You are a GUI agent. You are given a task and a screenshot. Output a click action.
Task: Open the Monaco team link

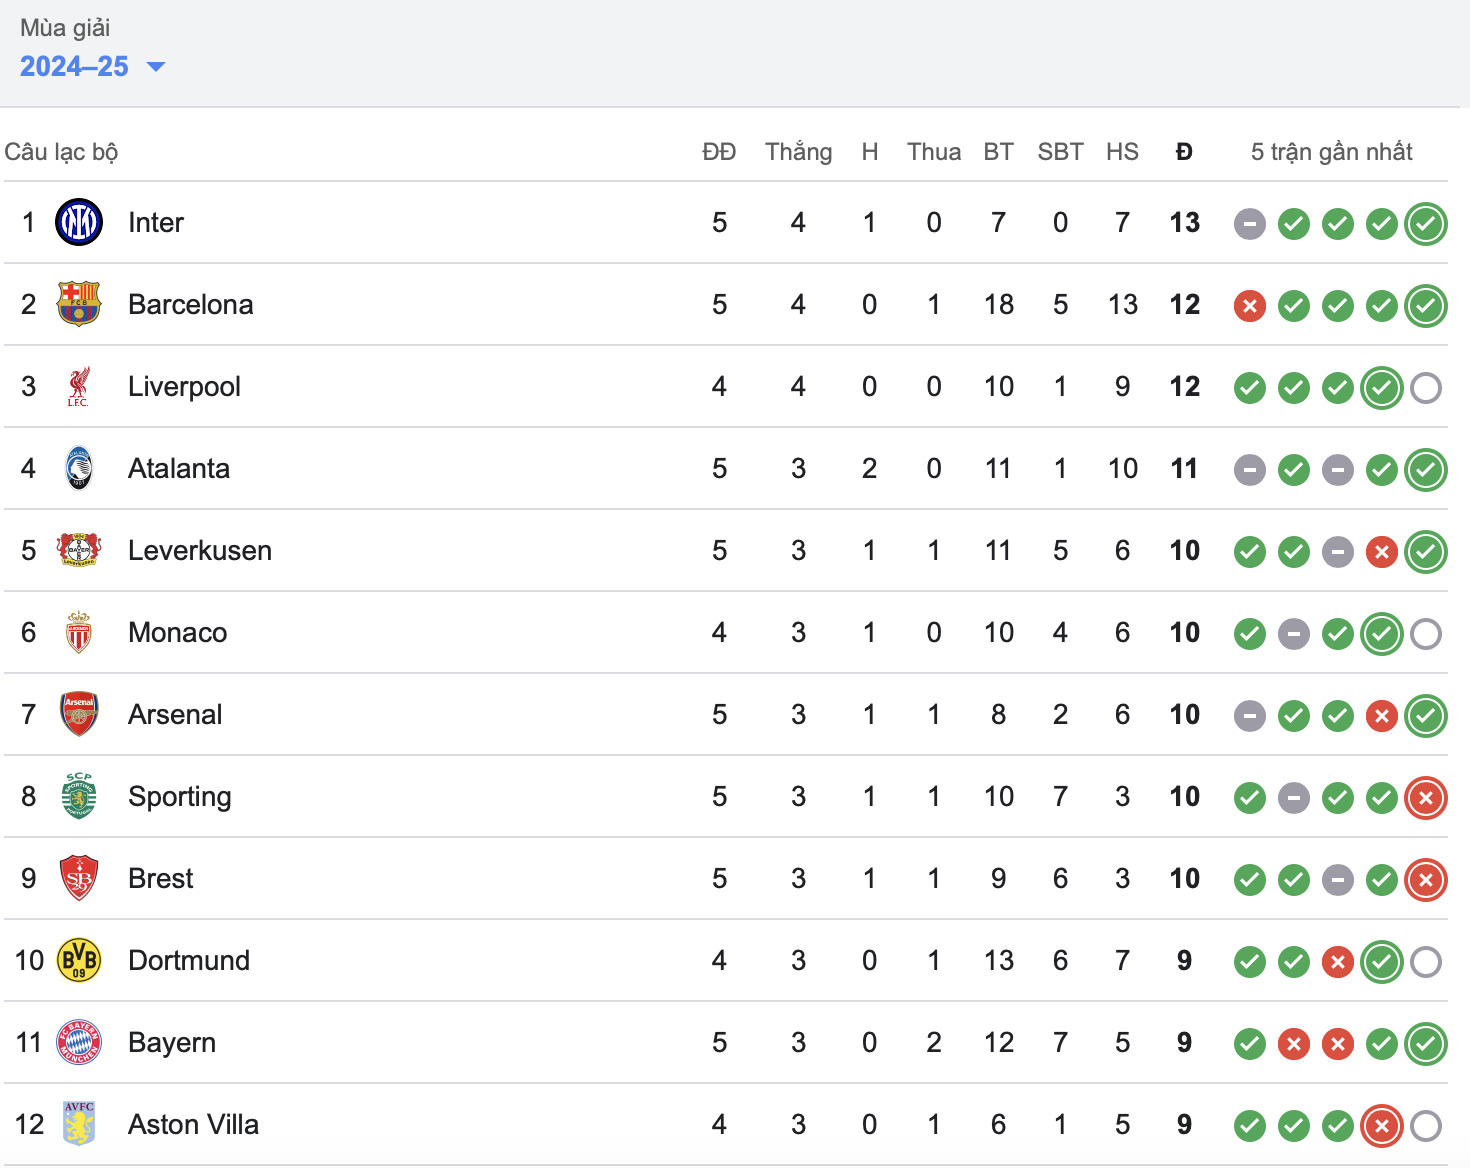pos(178,632)
